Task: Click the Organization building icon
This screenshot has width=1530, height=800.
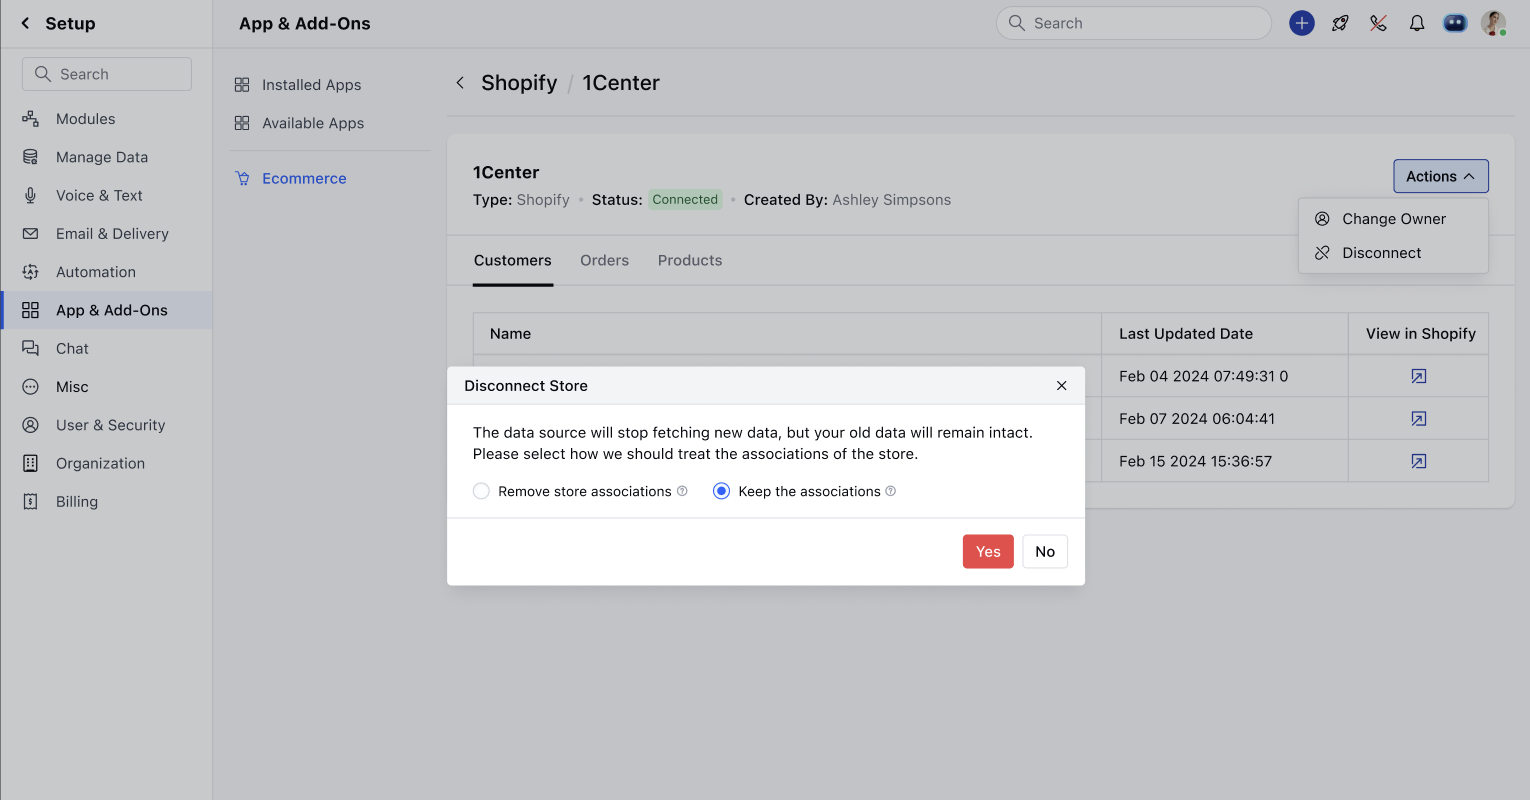Action: click(31, 464)
